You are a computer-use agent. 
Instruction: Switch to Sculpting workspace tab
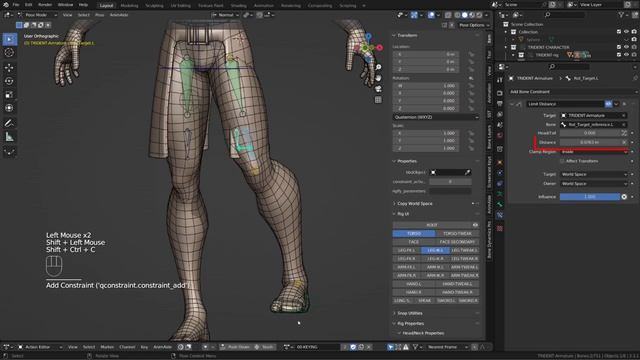click(154, 6)
